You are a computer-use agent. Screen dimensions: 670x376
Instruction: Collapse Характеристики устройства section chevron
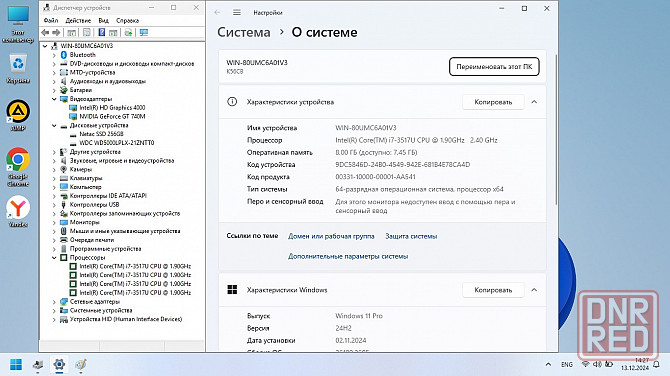[534, 102]
